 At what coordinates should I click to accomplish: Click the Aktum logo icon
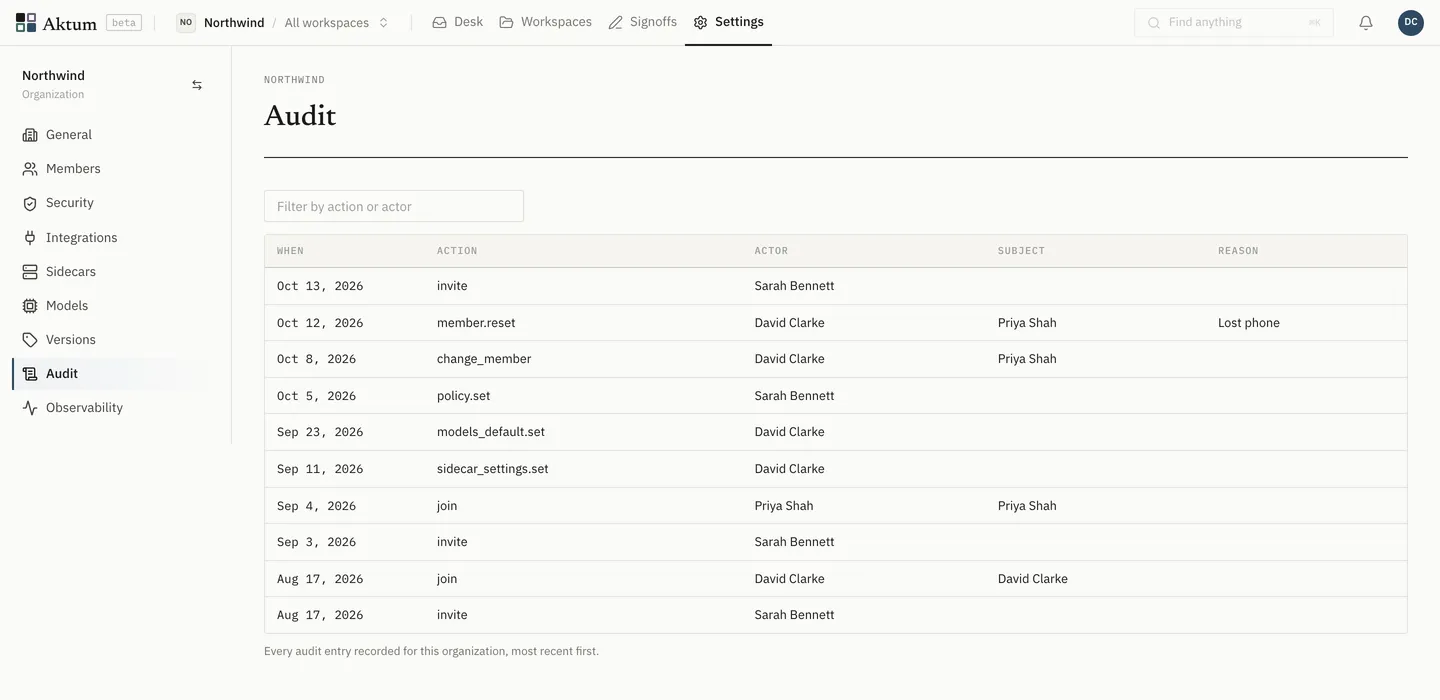pos(26,22)
